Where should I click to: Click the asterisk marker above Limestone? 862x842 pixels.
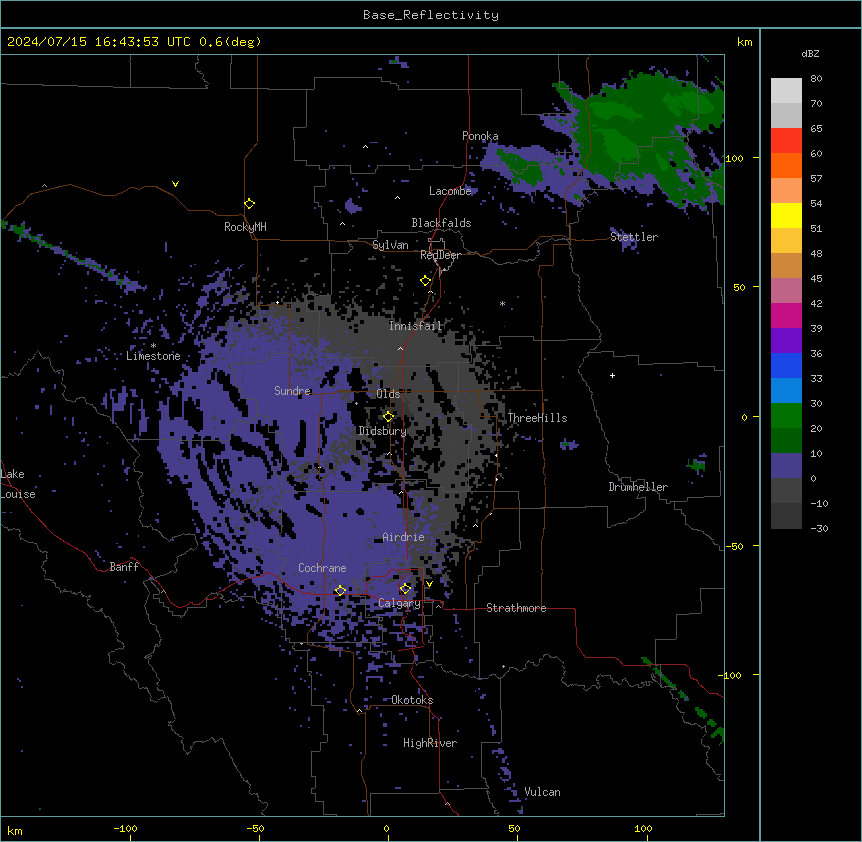coord(153,346)
